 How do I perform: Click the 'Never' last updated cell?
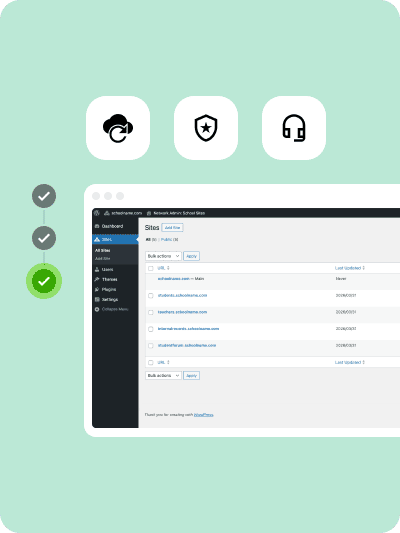point(341,279)
